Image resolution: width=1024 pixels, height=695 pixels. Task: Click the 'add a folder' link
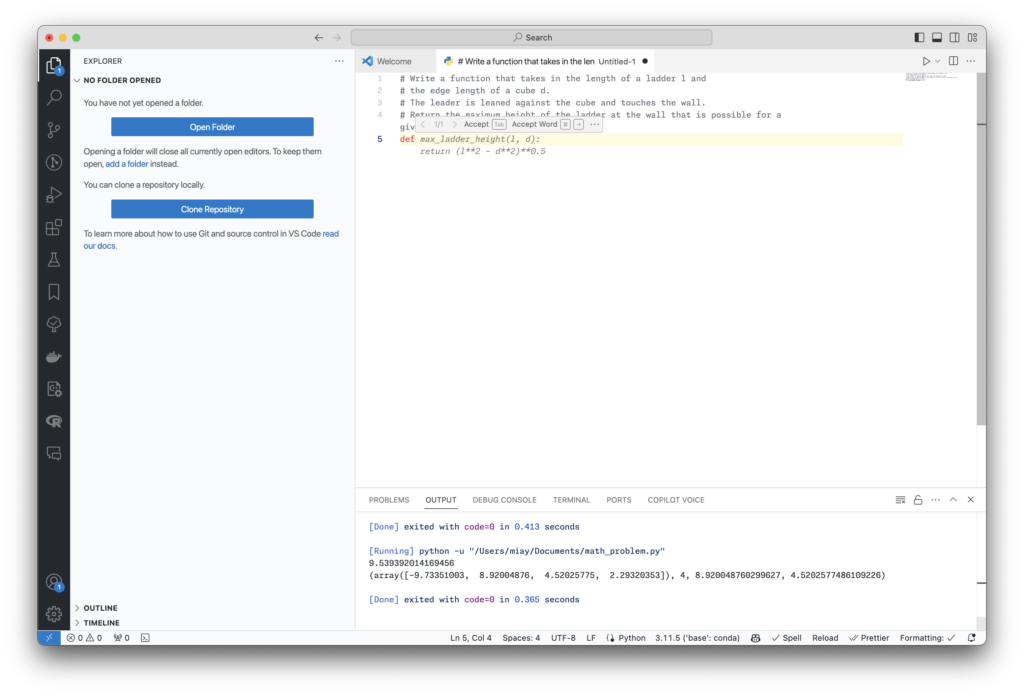tap(127, 163)
